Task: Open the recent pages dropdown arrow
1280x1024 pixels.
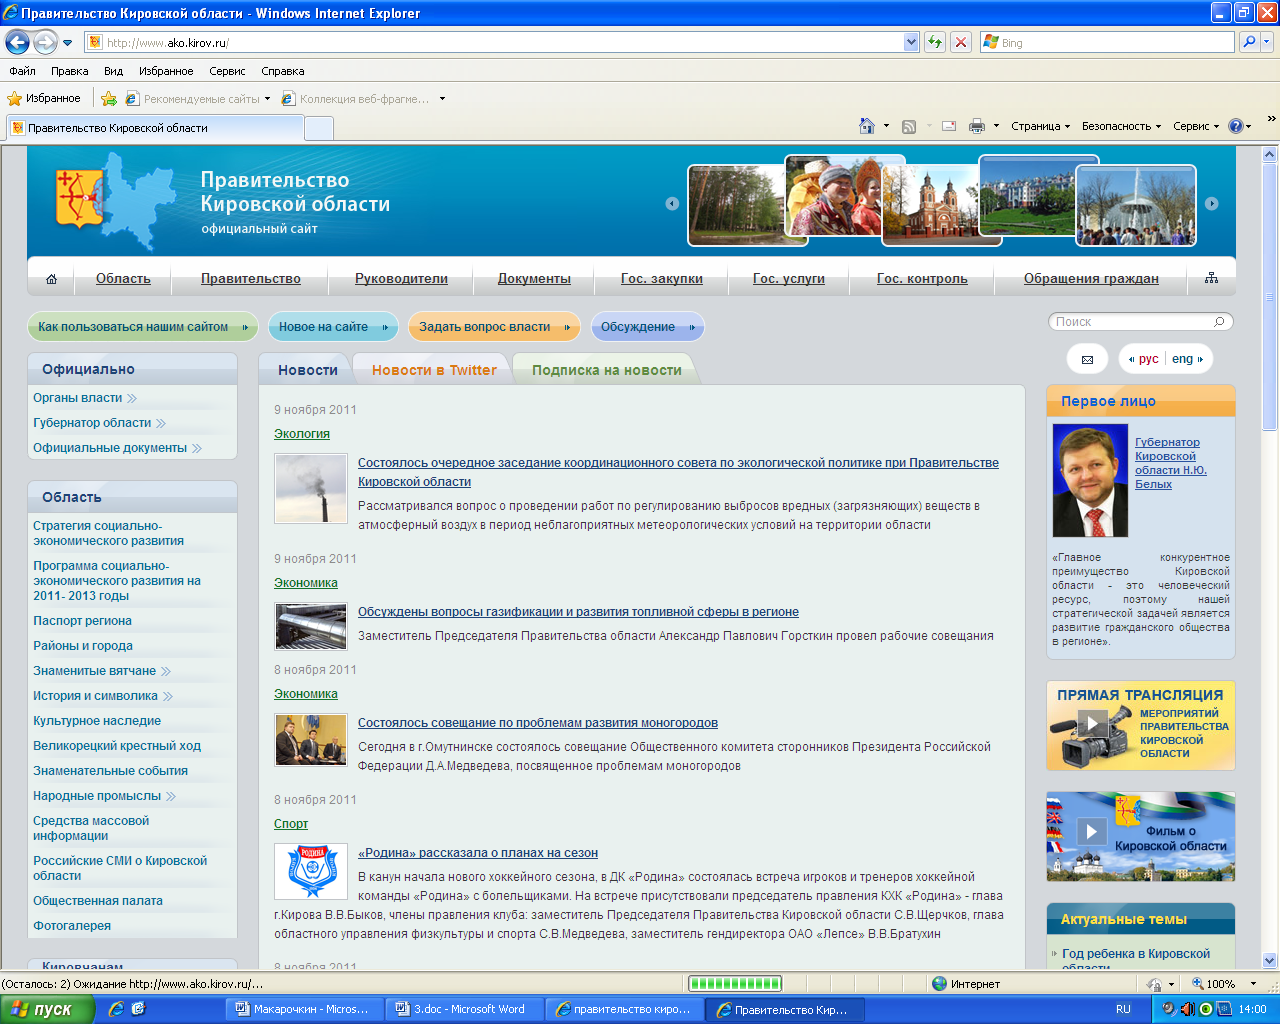Action: 67,43
